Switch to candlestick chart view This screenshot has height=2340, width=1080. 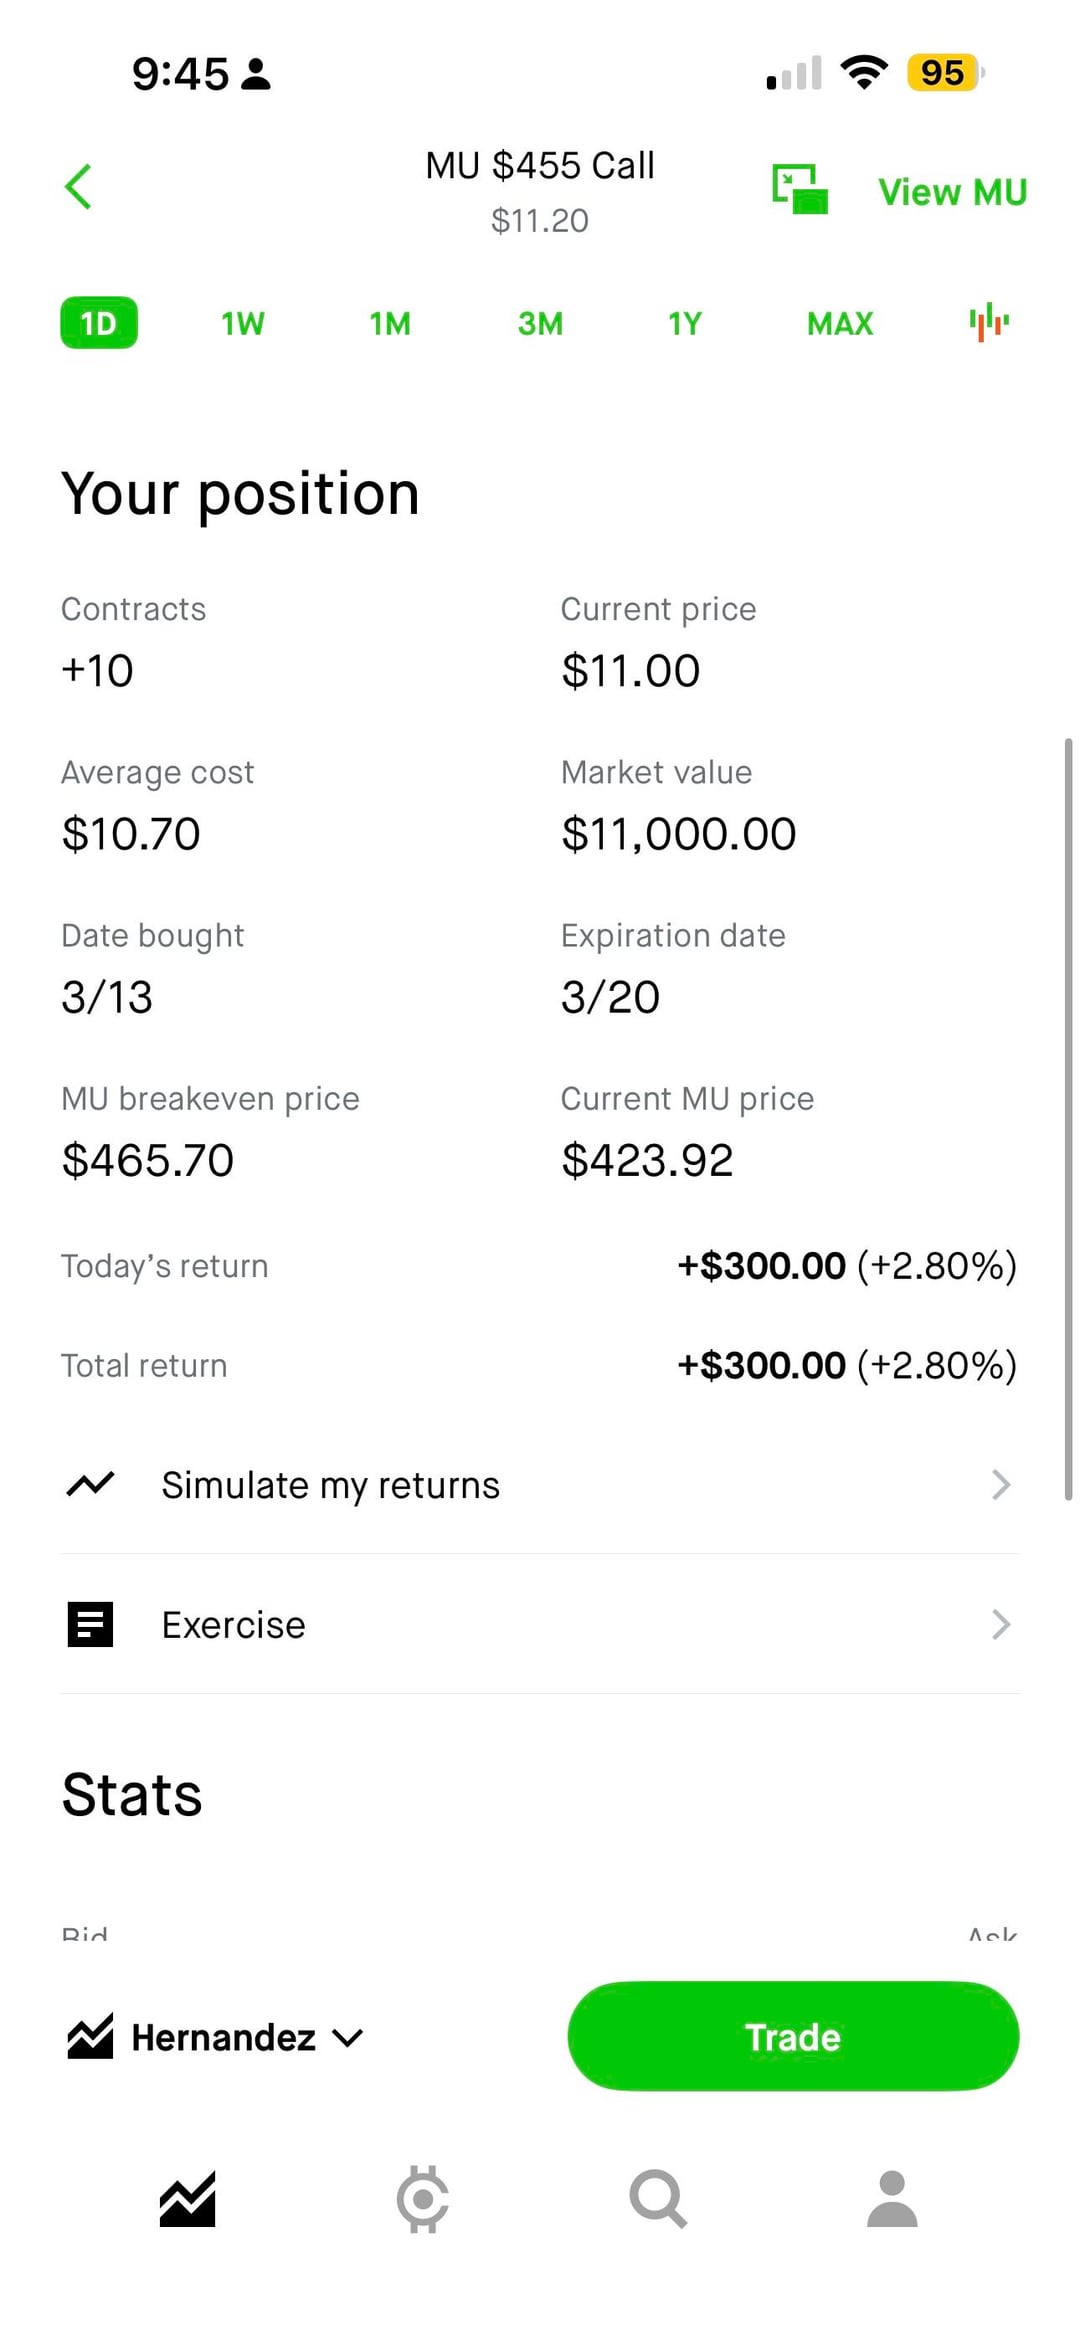(989, 322)
